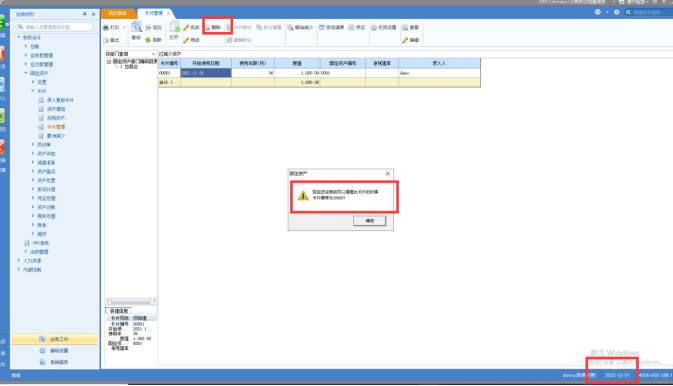The image size is (673, 386).
Task: Click the Undo split (撤销拆分) icon
Action: [229, 40]
